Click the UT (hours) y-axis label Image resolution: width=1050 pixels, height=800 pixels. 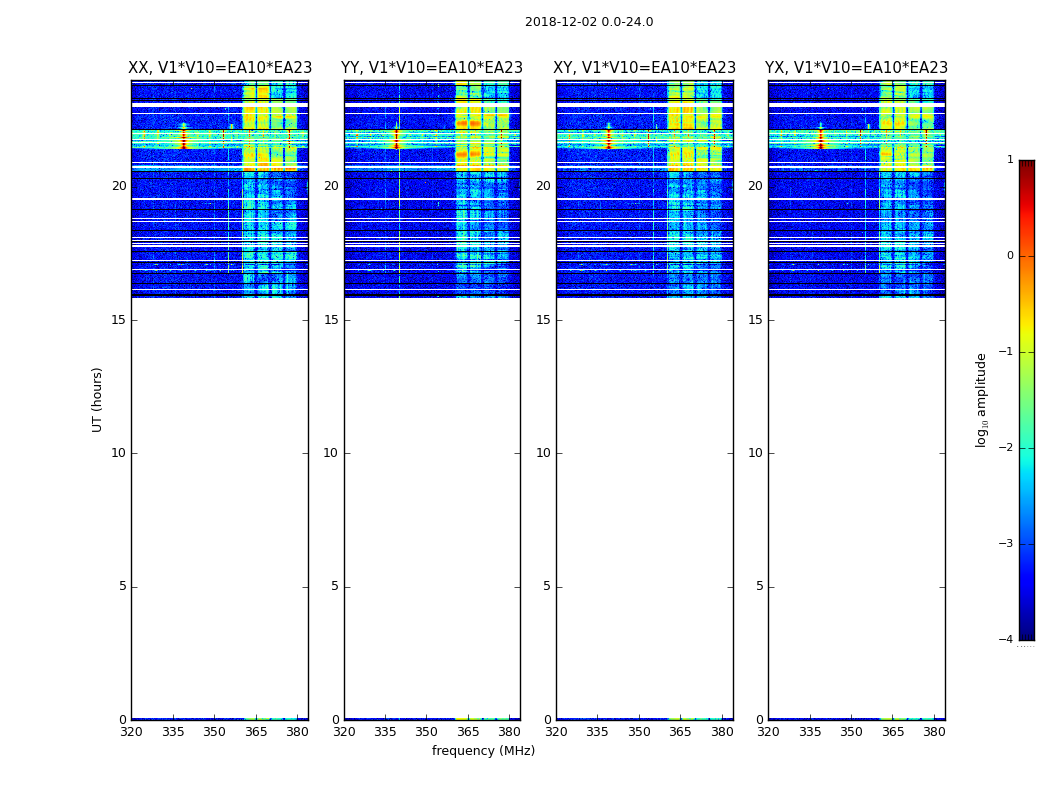pos(97,399)
